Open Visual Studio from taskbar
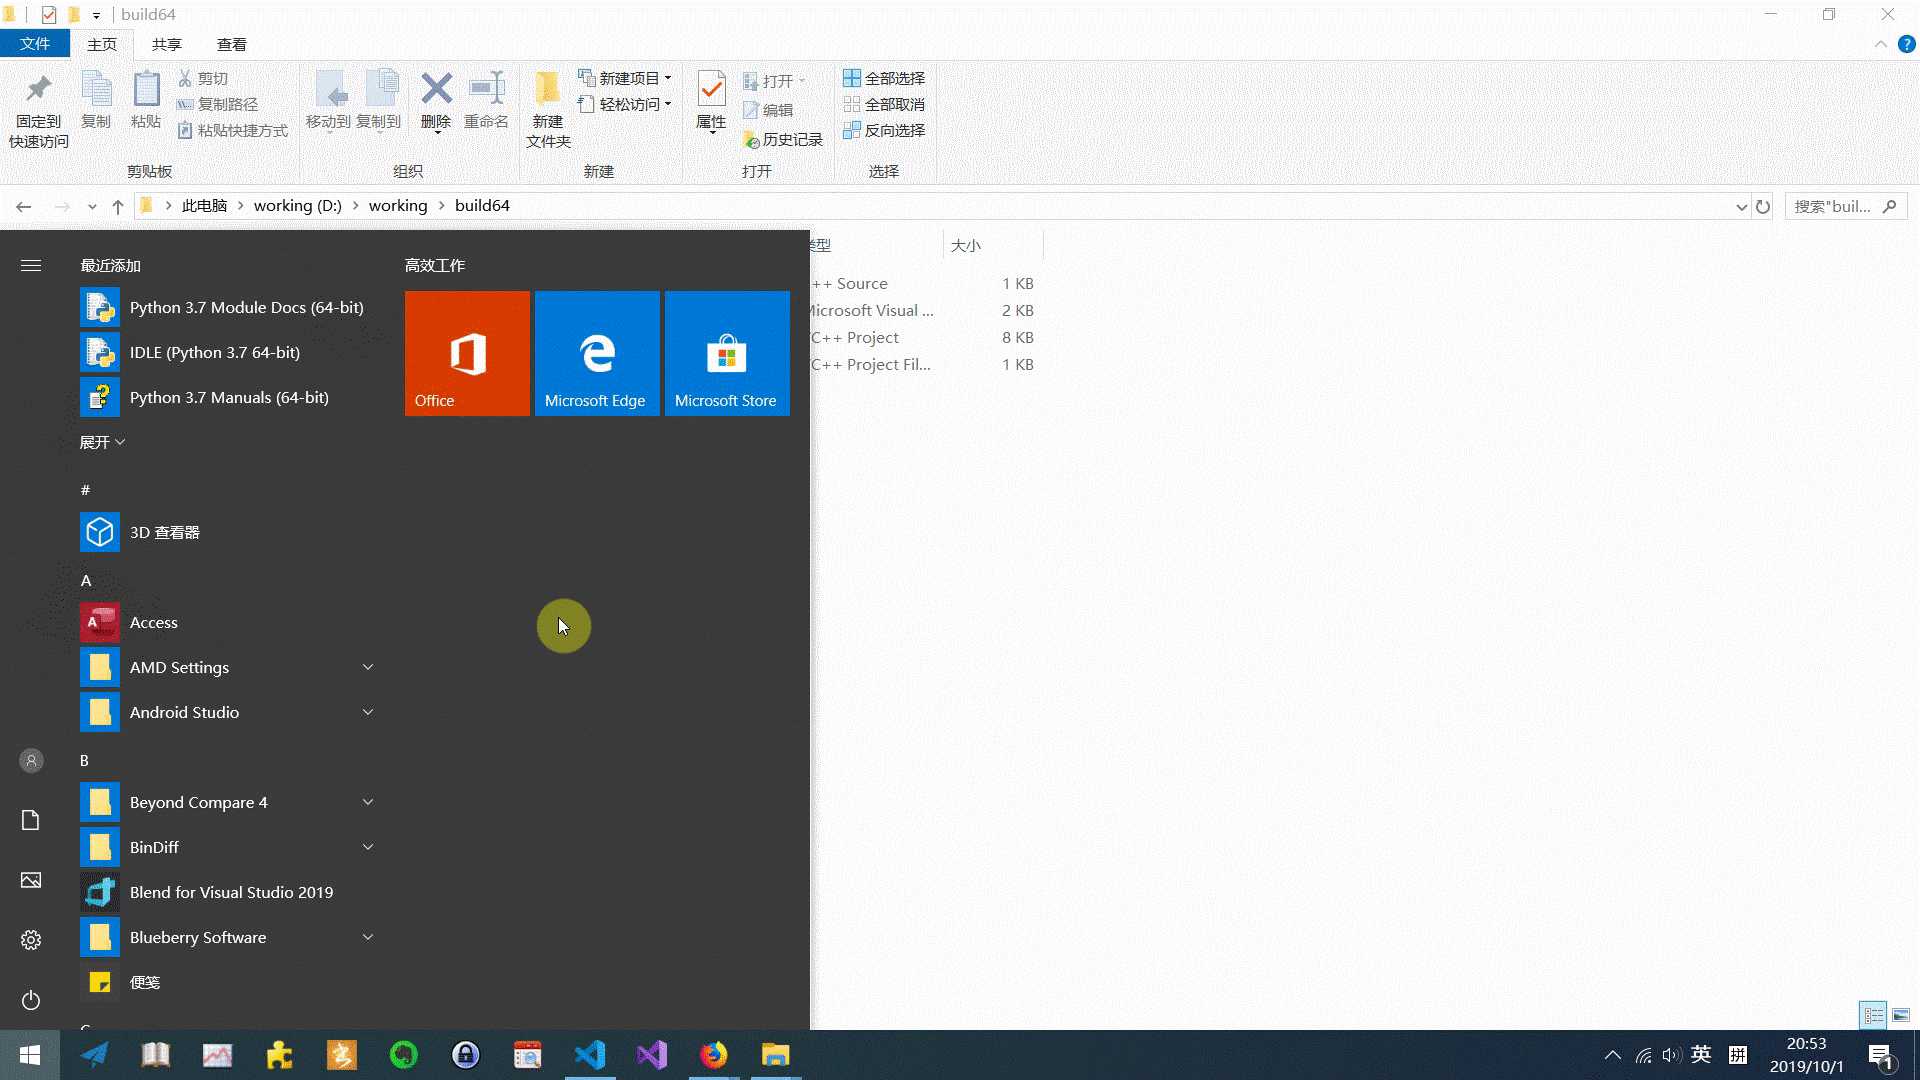 [652, 1055]
